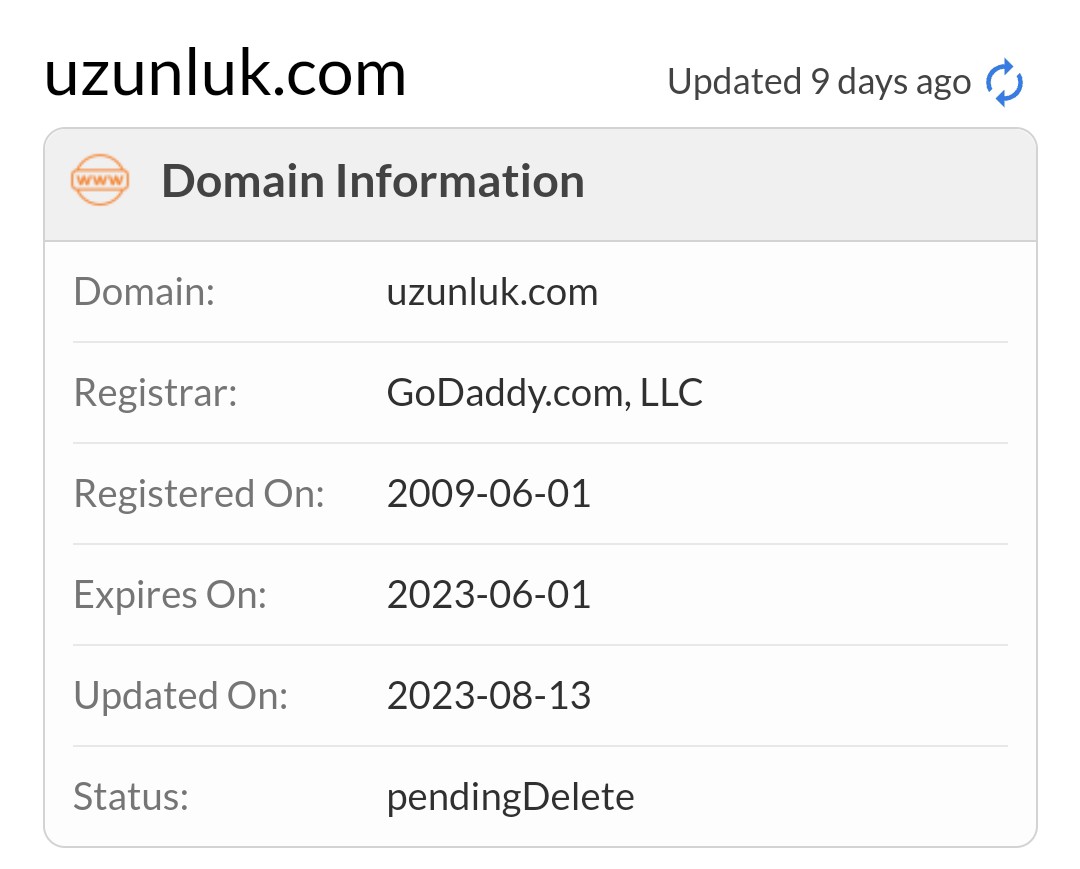Click the orange WWW globe icon
The image size is (1080, 869).
(x=100, y=180)
